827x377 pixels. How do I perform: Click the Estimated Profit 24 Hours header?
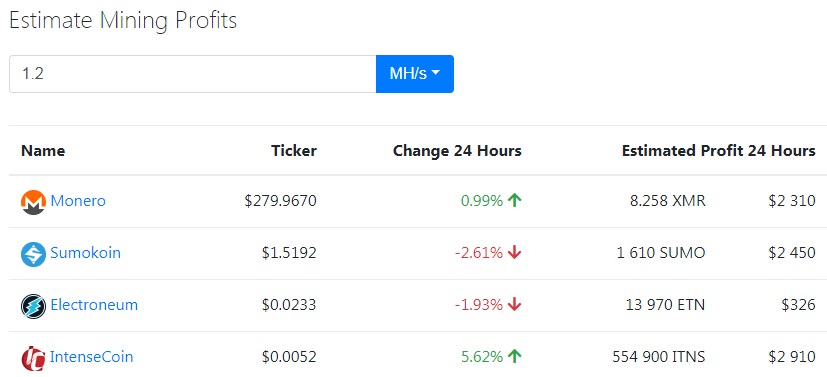coord(718,151)
